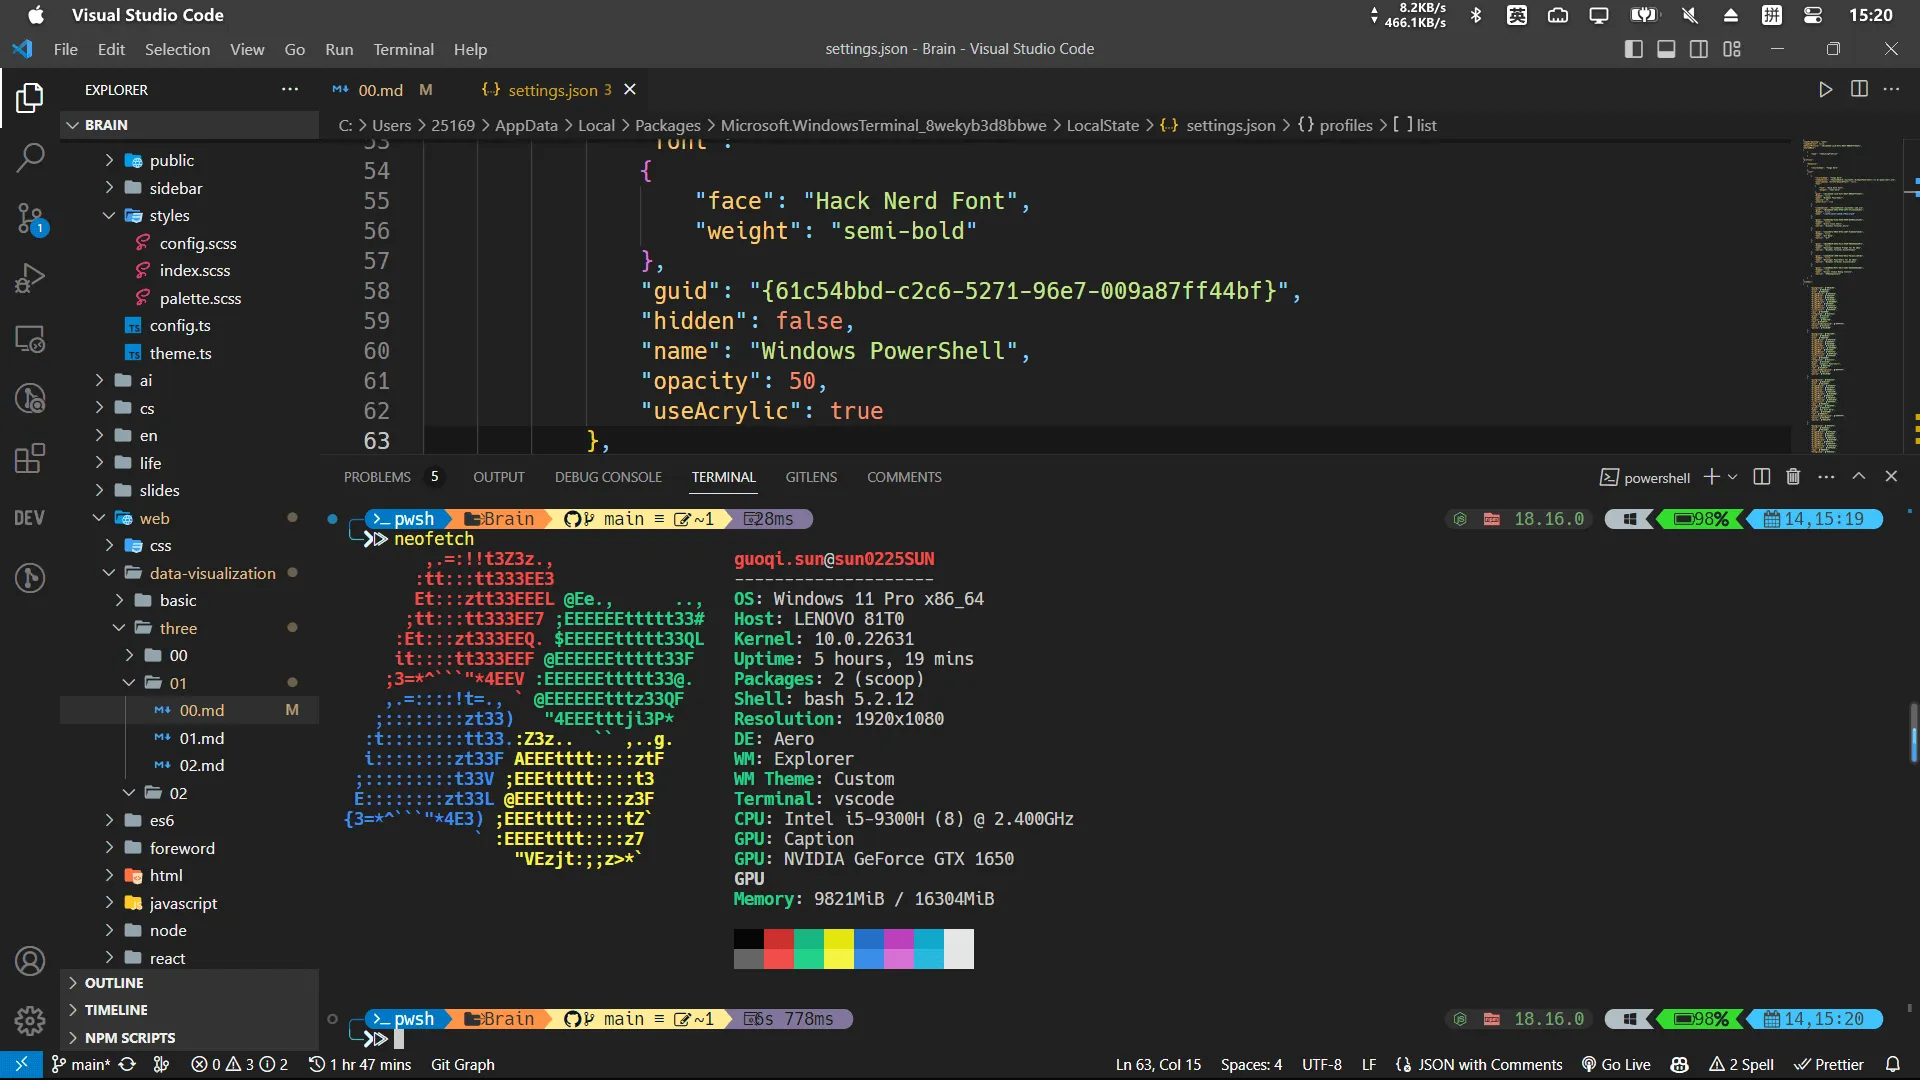The image size is (1920, 1080).
Task: Expand the javascript folder
Action: (x=190, y=903)
